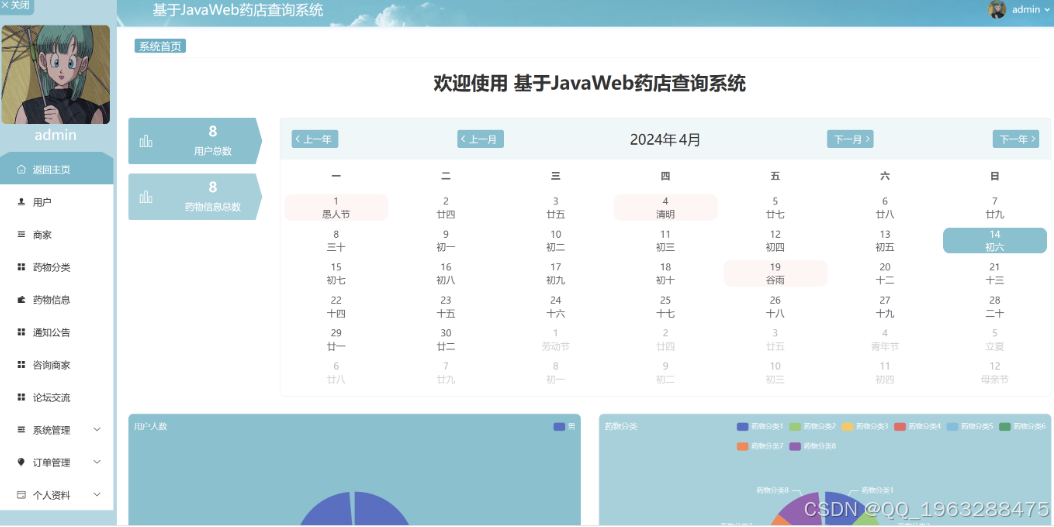Click the 系统首页 breadcrumb tab

160,46
